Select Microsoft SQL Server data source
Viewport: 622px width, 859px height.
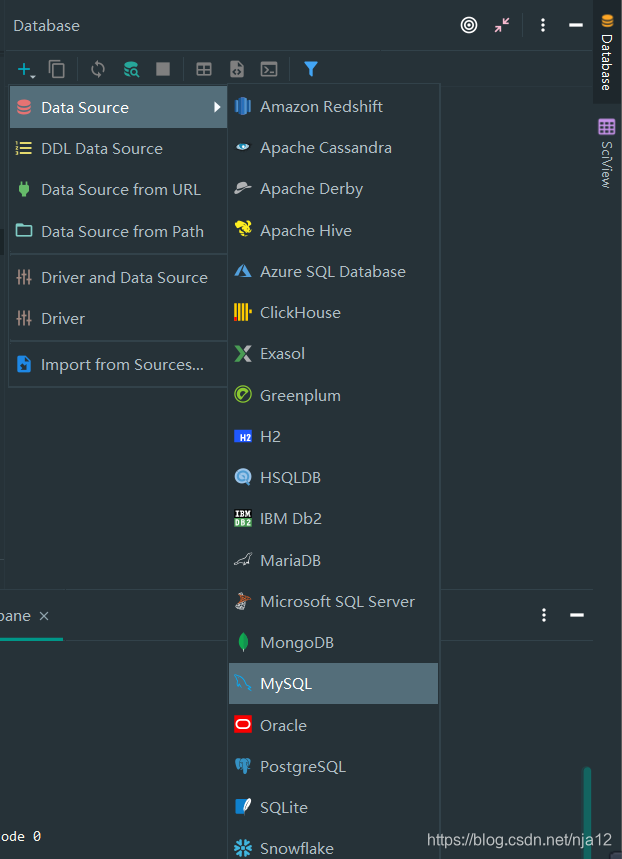(x=333, y=601)
